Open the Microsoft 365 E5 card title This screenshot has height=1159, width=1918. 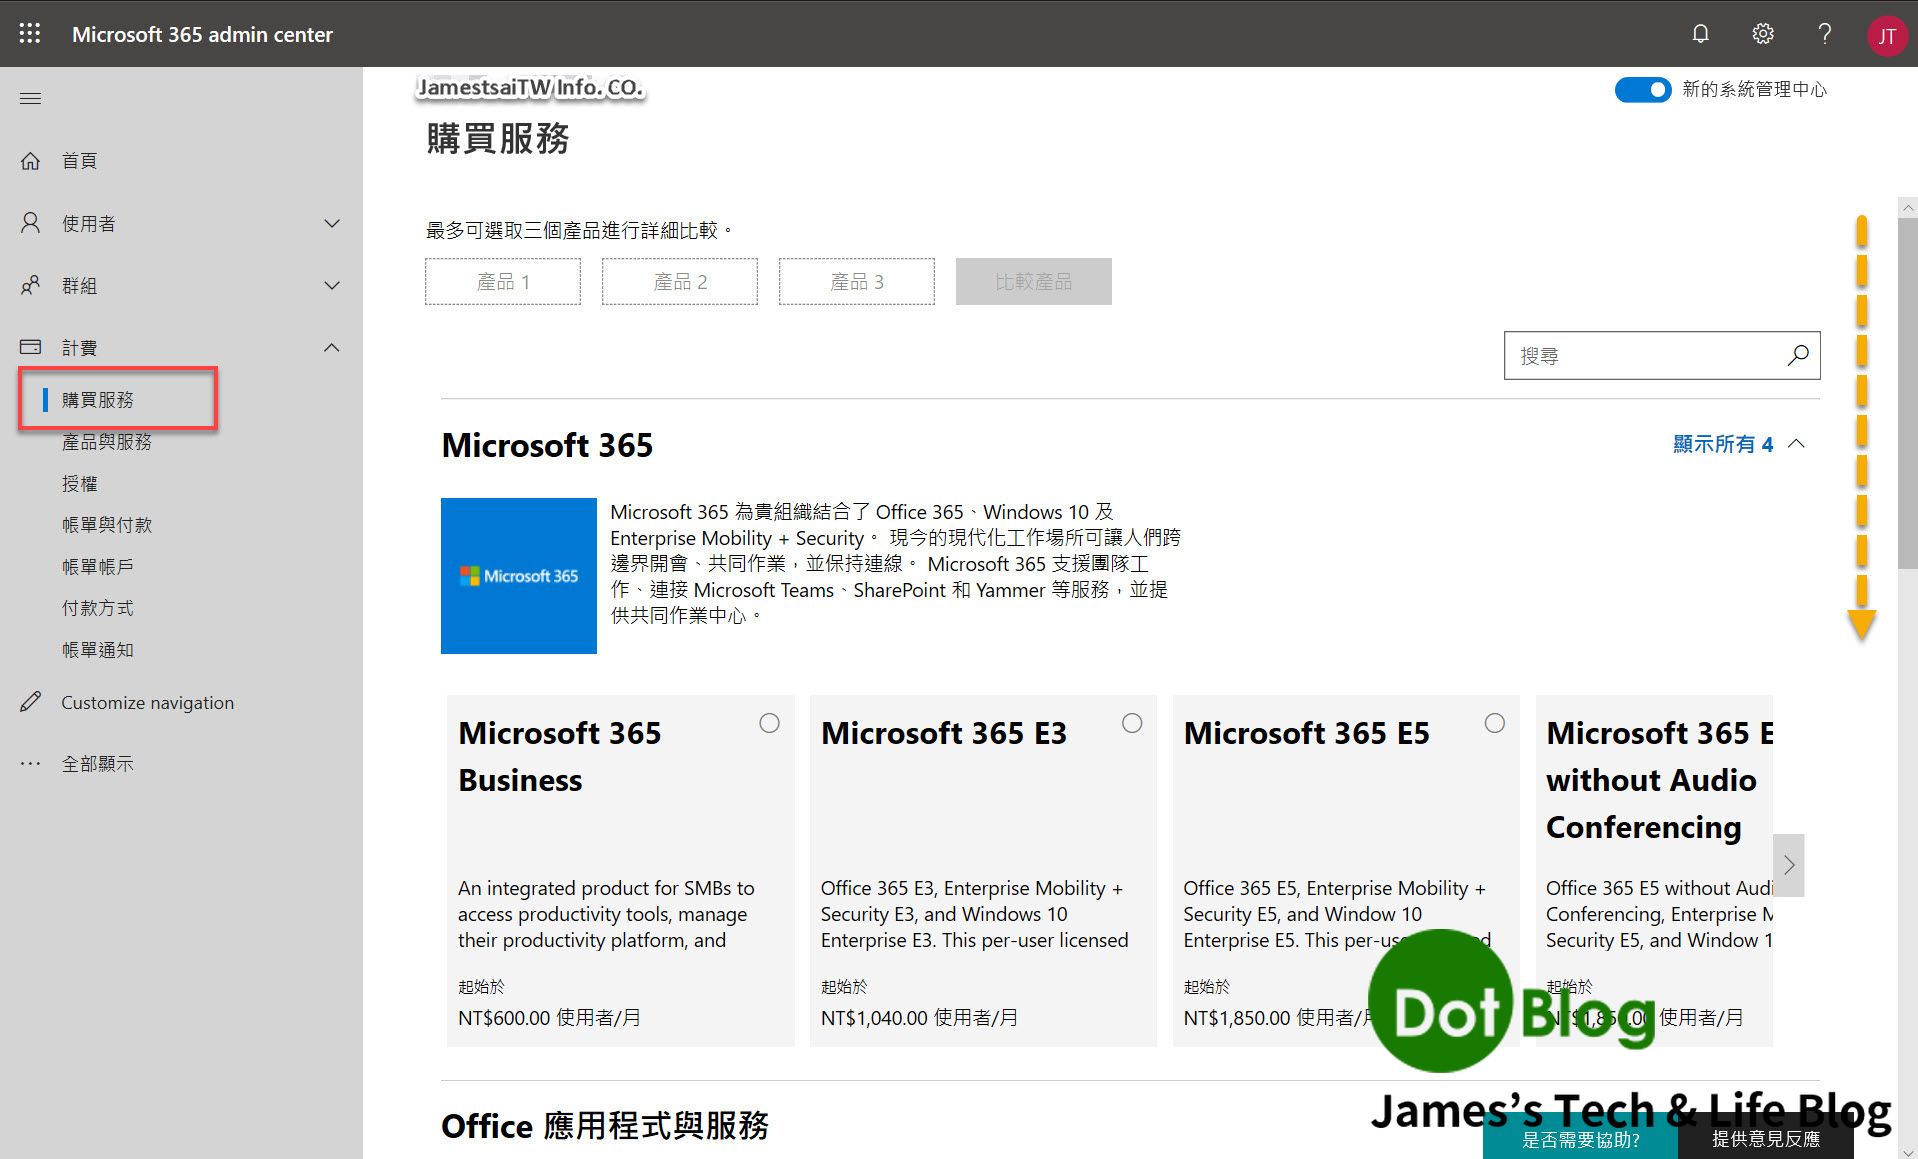point(1306,733)
